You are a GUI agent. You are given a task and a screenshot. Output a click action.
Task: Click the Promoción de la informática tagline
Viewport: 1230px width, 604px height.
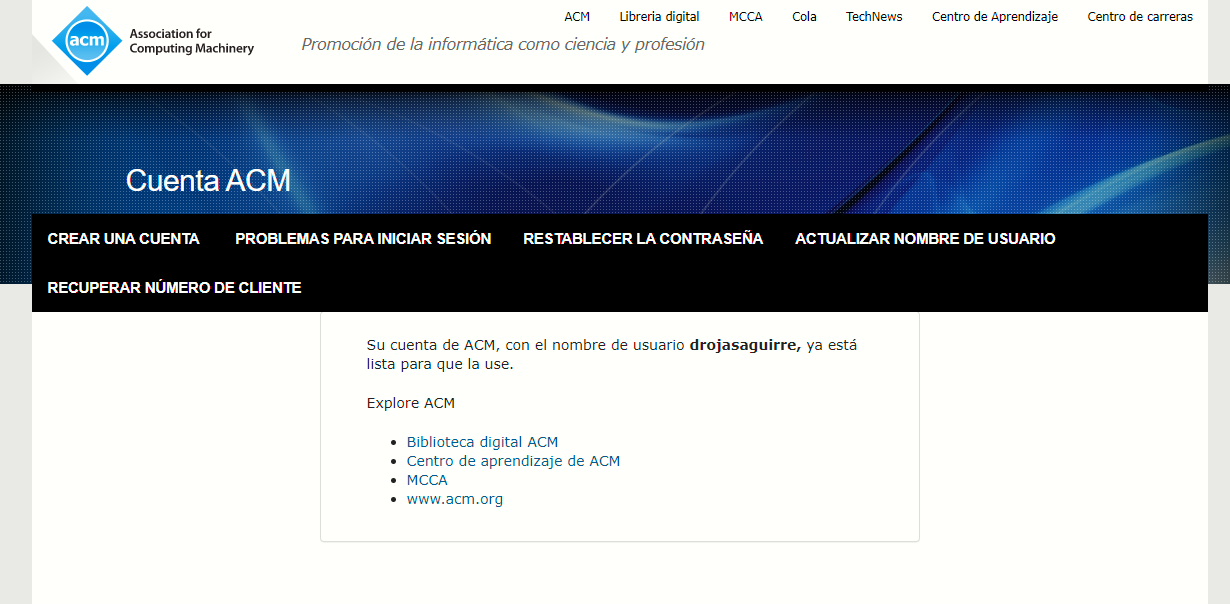[x=503, y=44]
